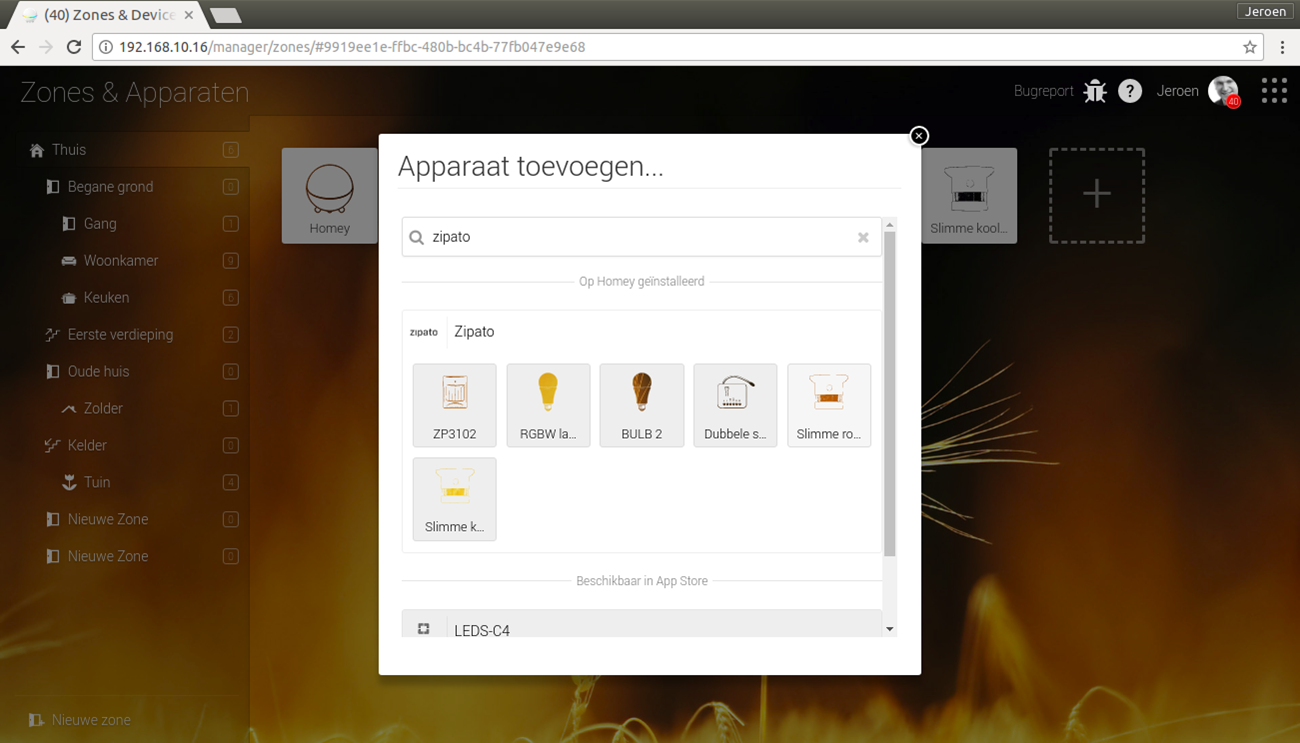This screenshot has height=743, width=1300.
Task: Open the Keuken zone
Action: coord(106,298)
